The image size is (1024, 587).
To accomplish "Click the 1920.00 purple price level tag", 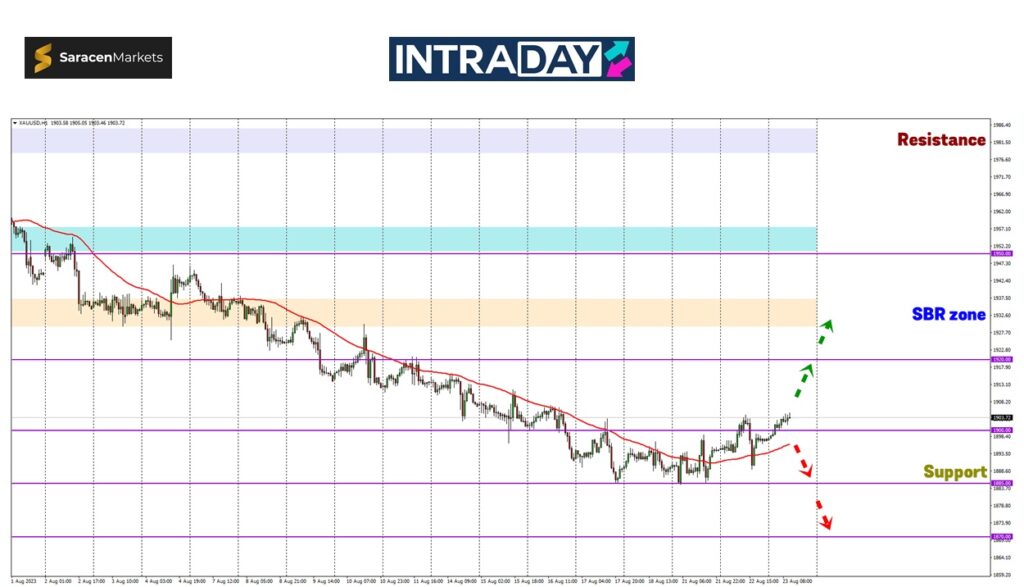I will 1001,359.
